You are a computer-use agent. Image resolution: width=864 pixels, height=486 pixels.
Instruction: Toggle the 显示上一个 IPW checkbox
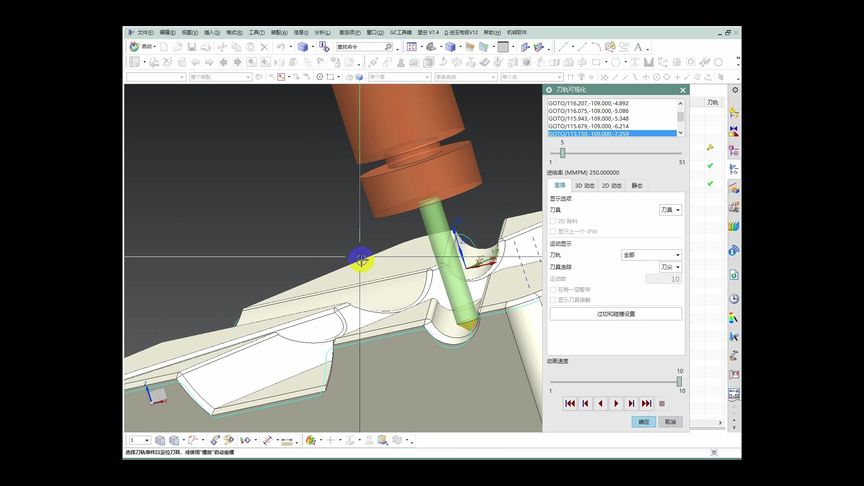click(553, 231)
